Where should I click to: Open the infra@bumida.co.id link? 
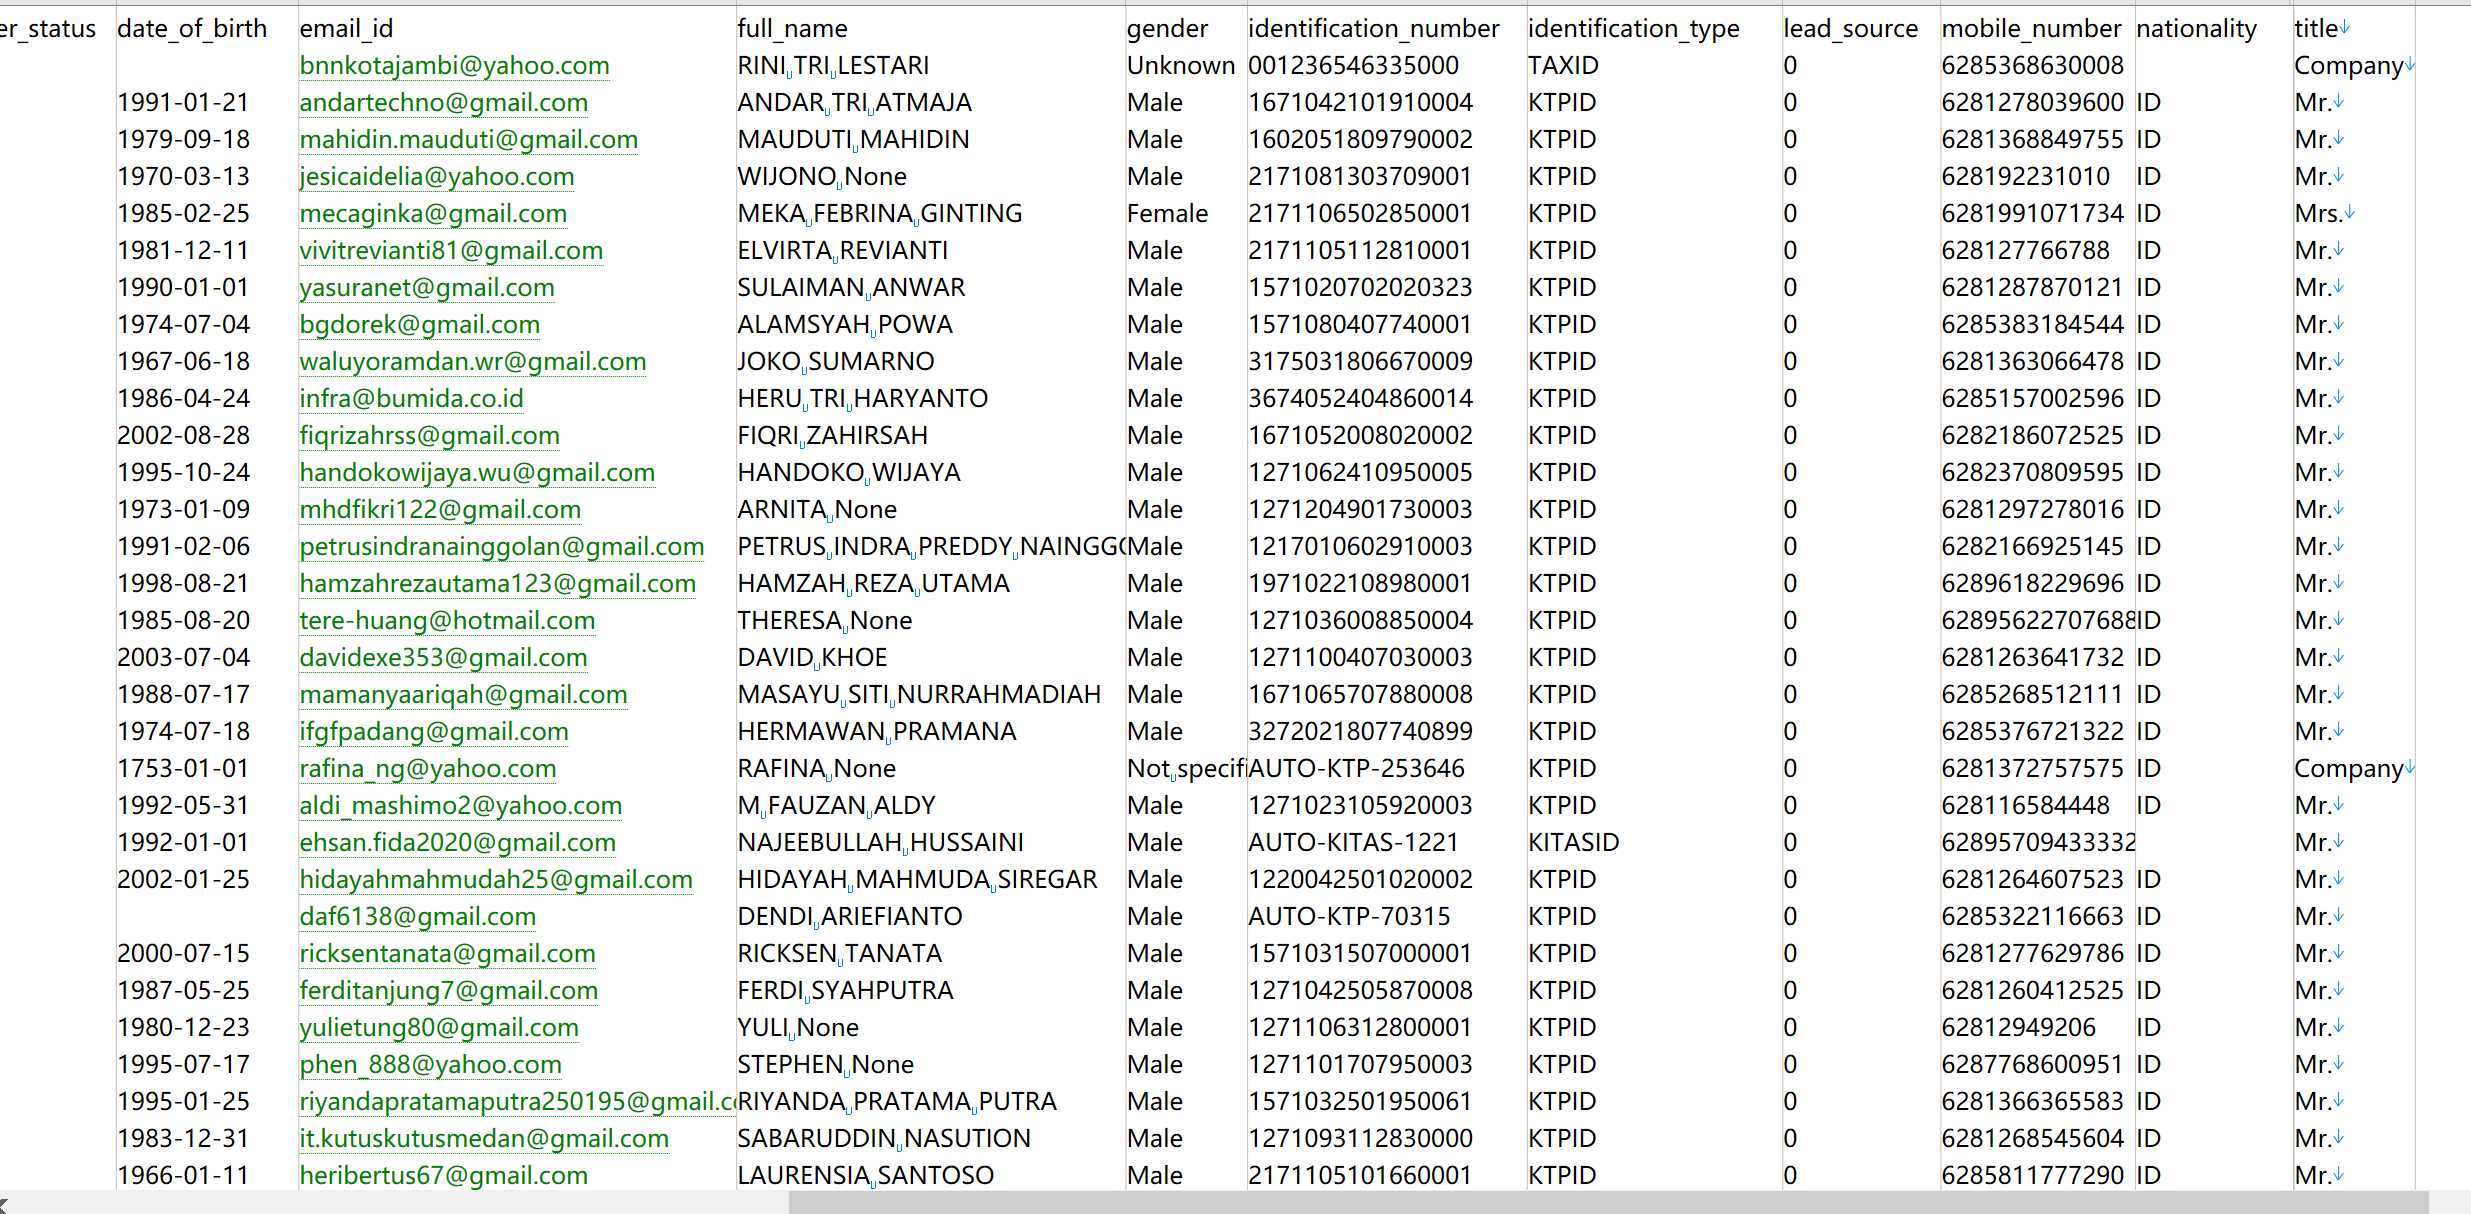[411, 399]
